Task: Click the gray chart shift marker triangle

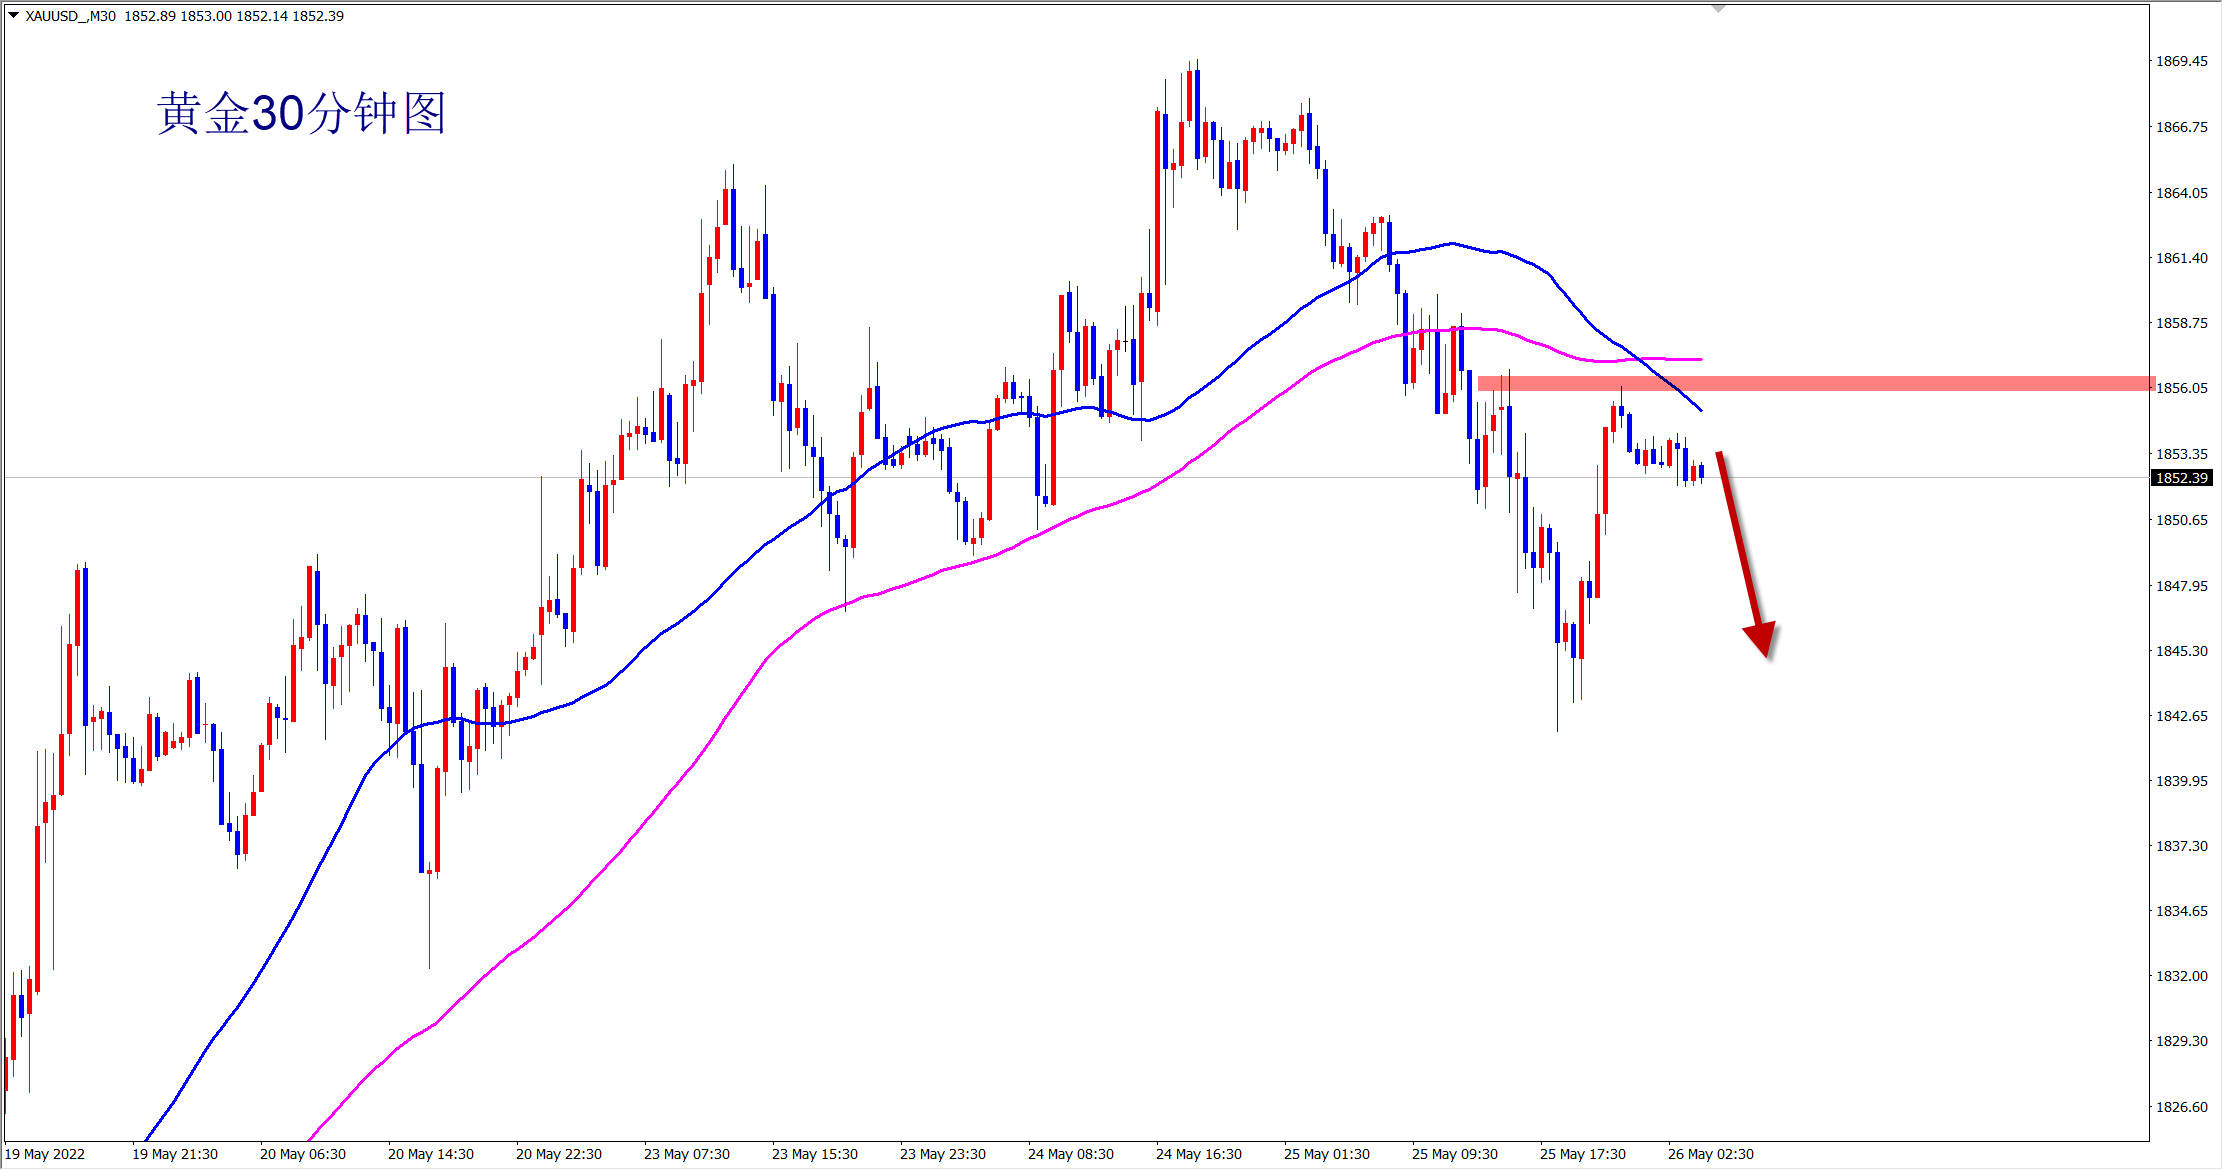Action: click(x=1718, y=8)
